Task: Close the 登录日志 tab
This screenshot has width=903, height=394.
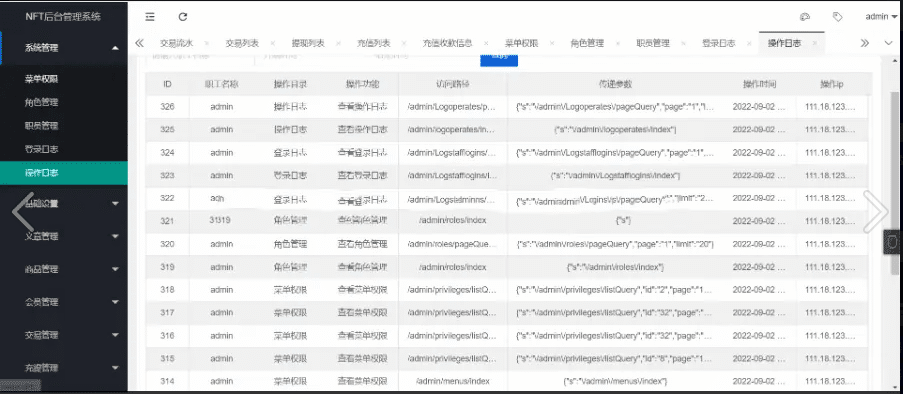Action: pos(749,43)
